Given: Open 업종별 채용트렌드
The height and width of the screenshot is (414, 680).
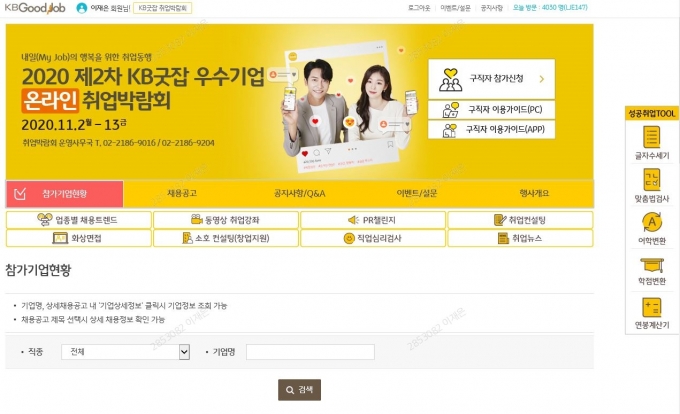Looking at the screenshot, I should 78,220.
